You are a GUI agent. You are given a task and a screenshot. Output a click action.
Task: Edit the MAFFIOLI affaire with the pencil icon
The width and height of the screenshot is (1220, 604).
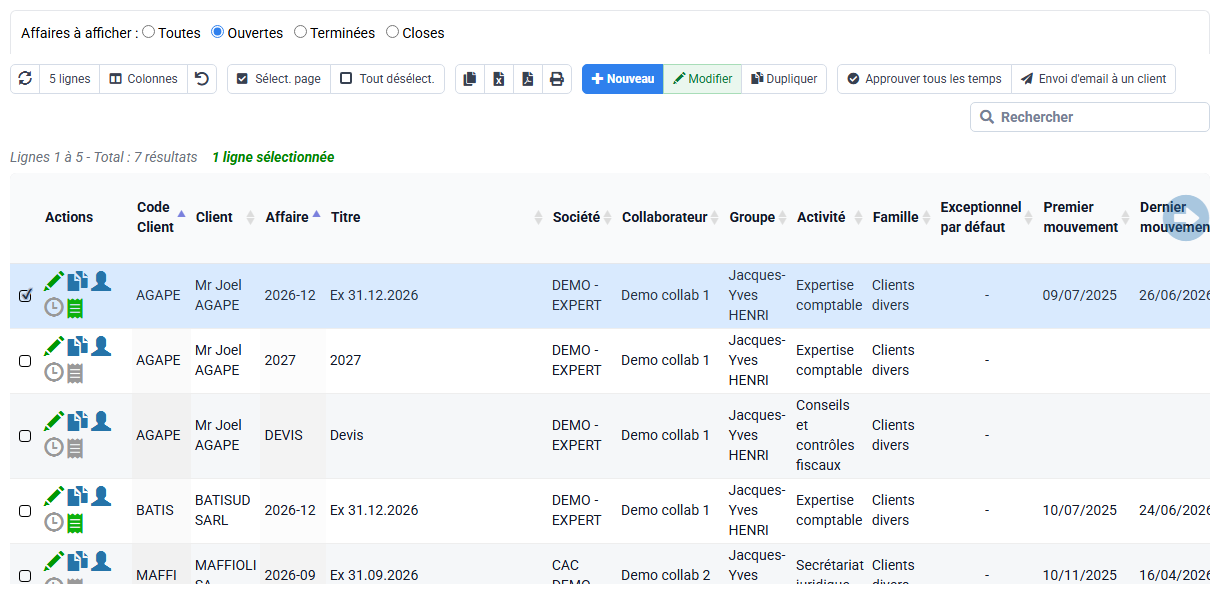54,561
